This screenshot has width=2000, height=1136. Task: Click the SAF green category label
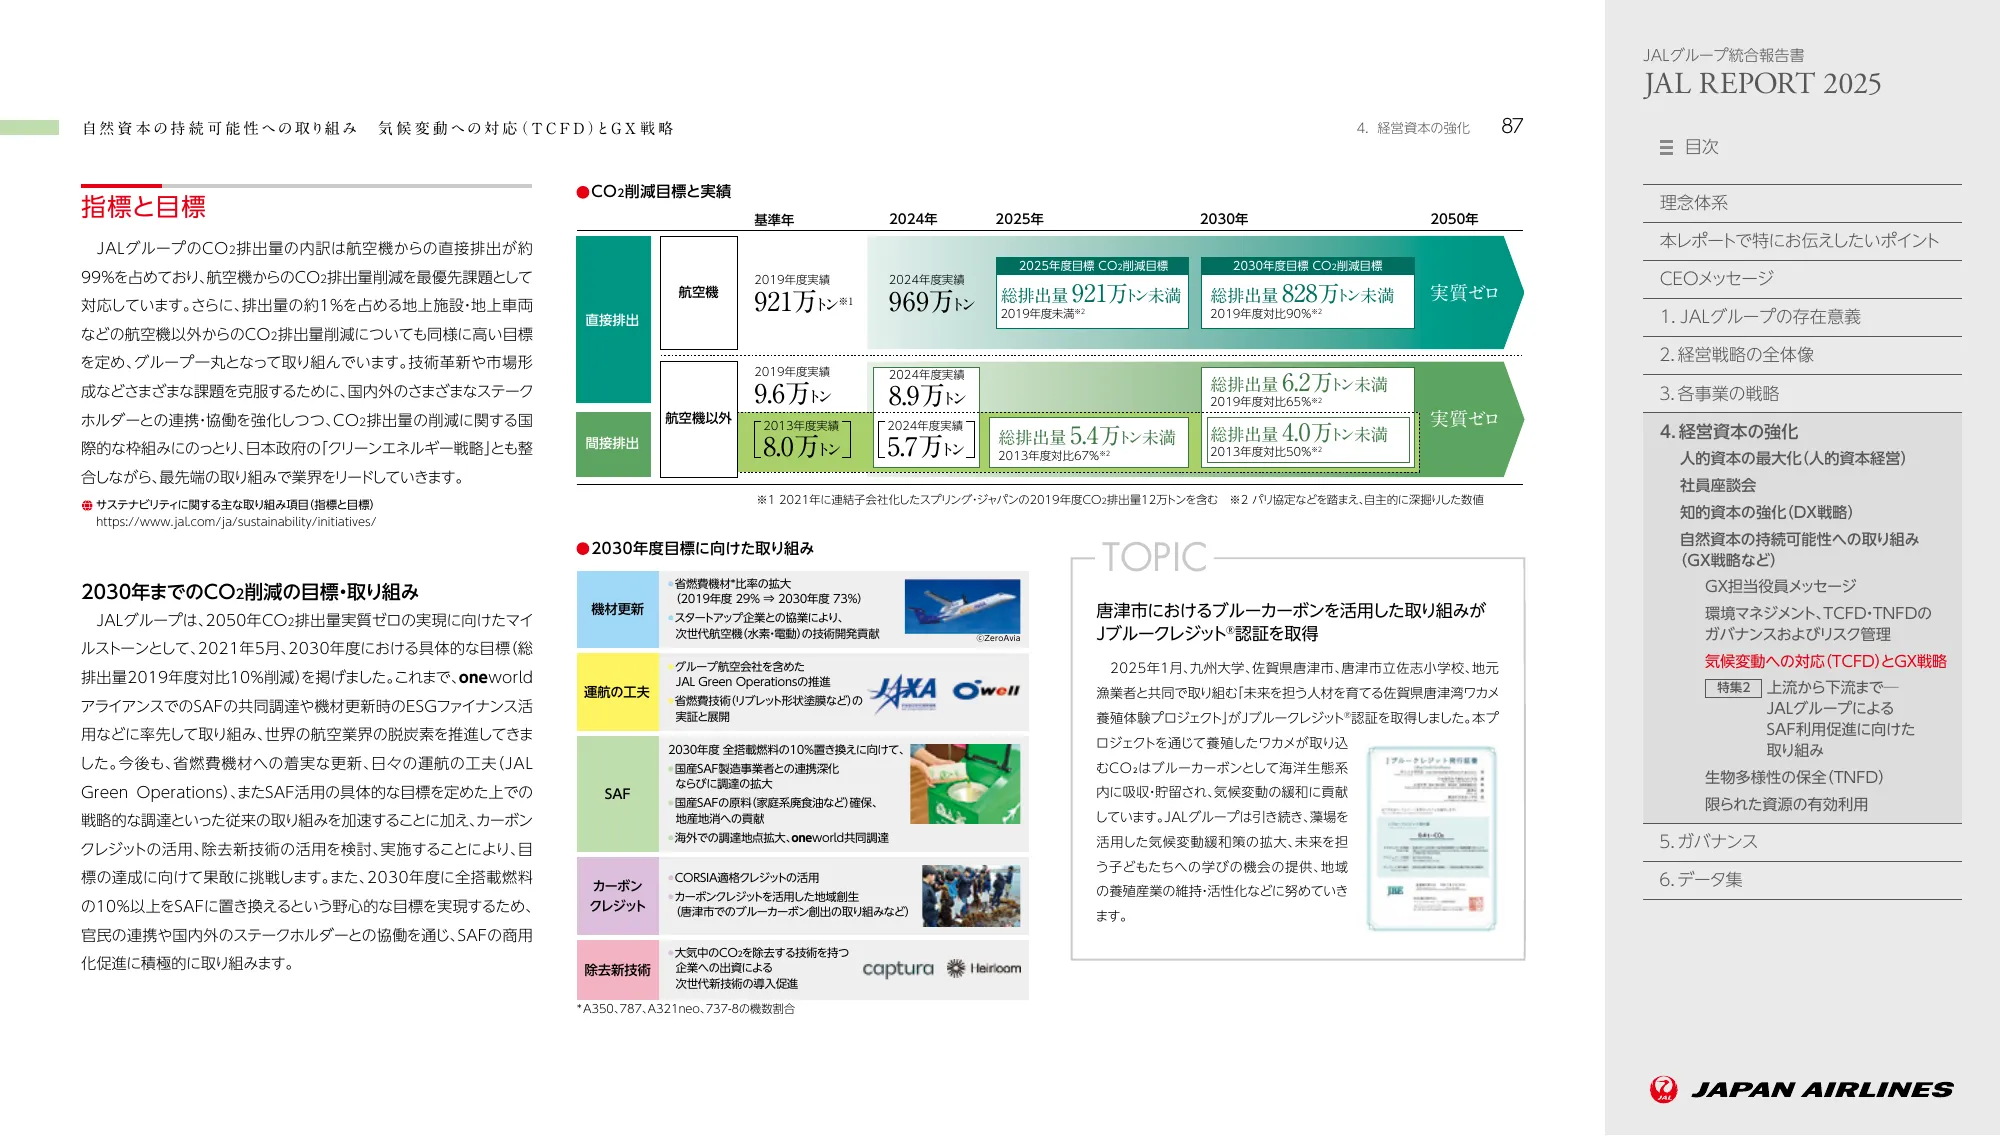618,794
